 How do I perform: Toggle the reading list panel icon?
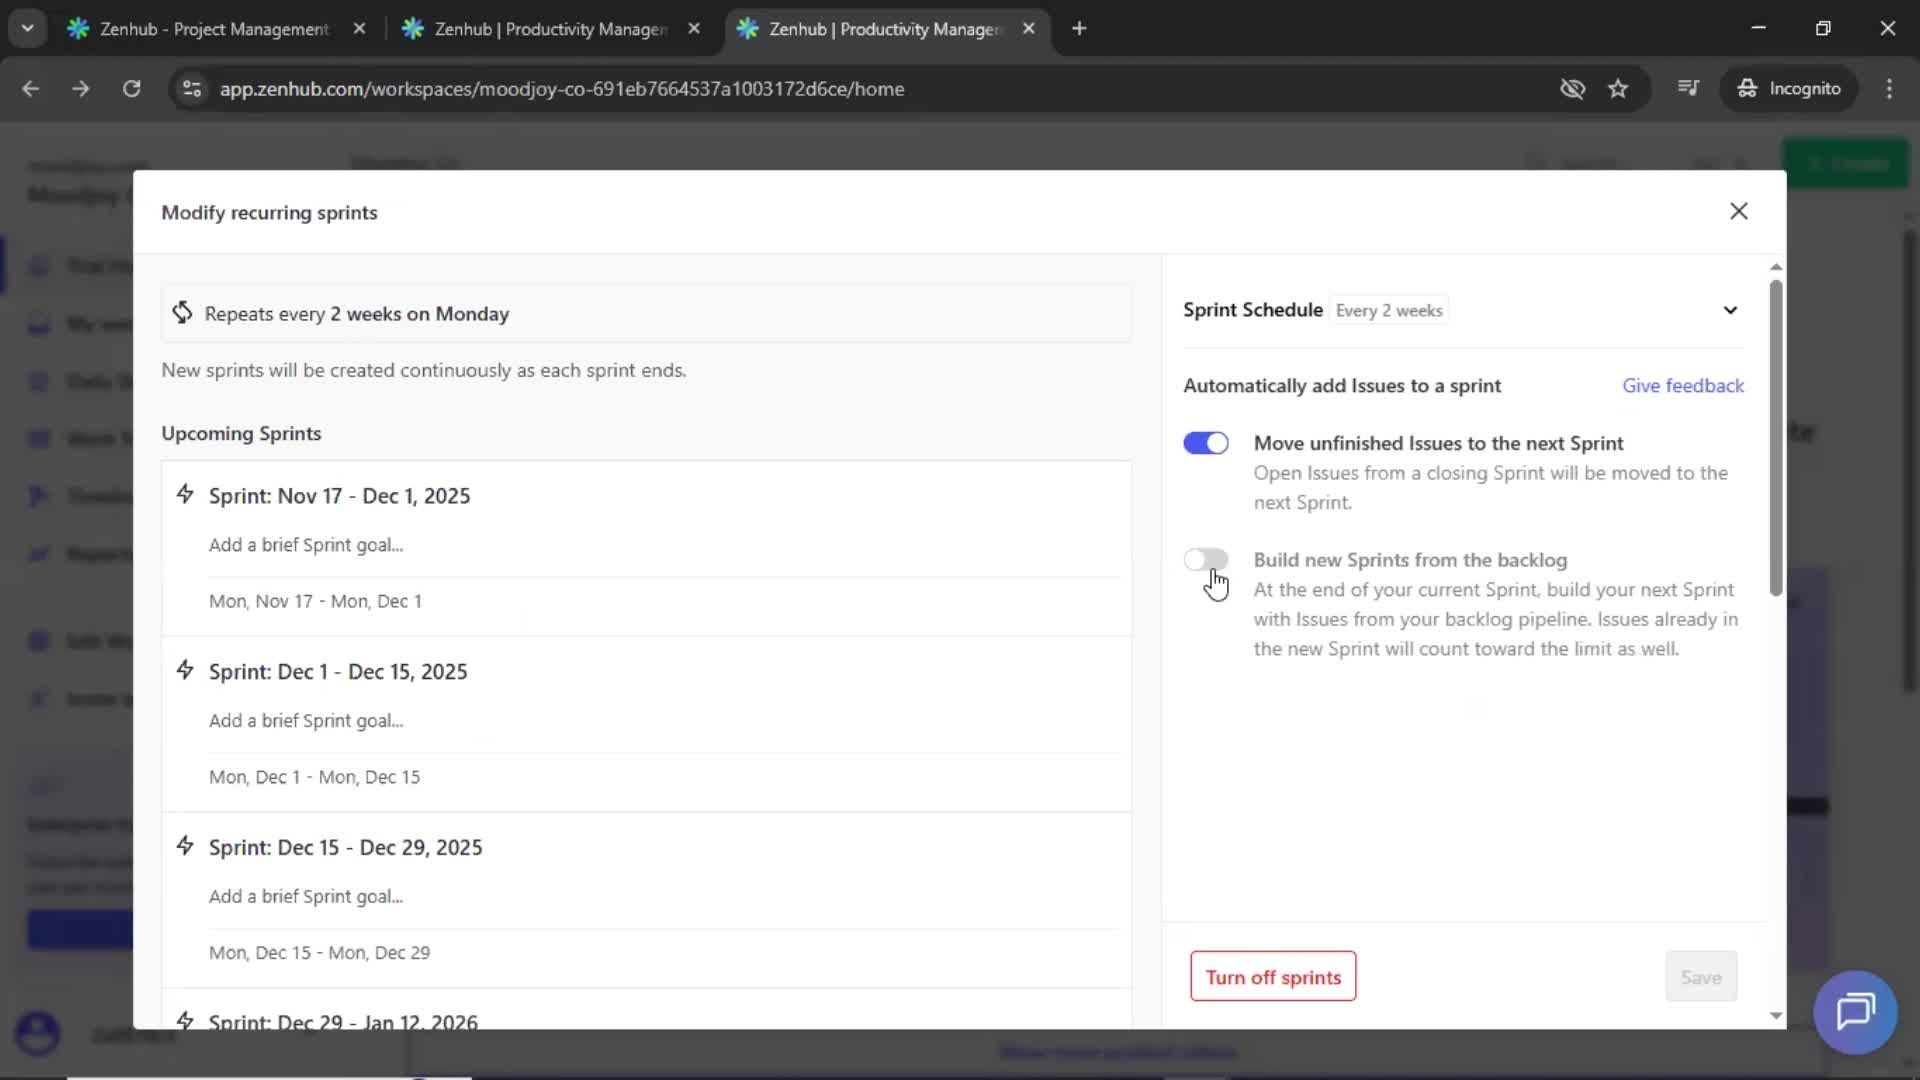pyautogui.click(x=1689, y=88)
